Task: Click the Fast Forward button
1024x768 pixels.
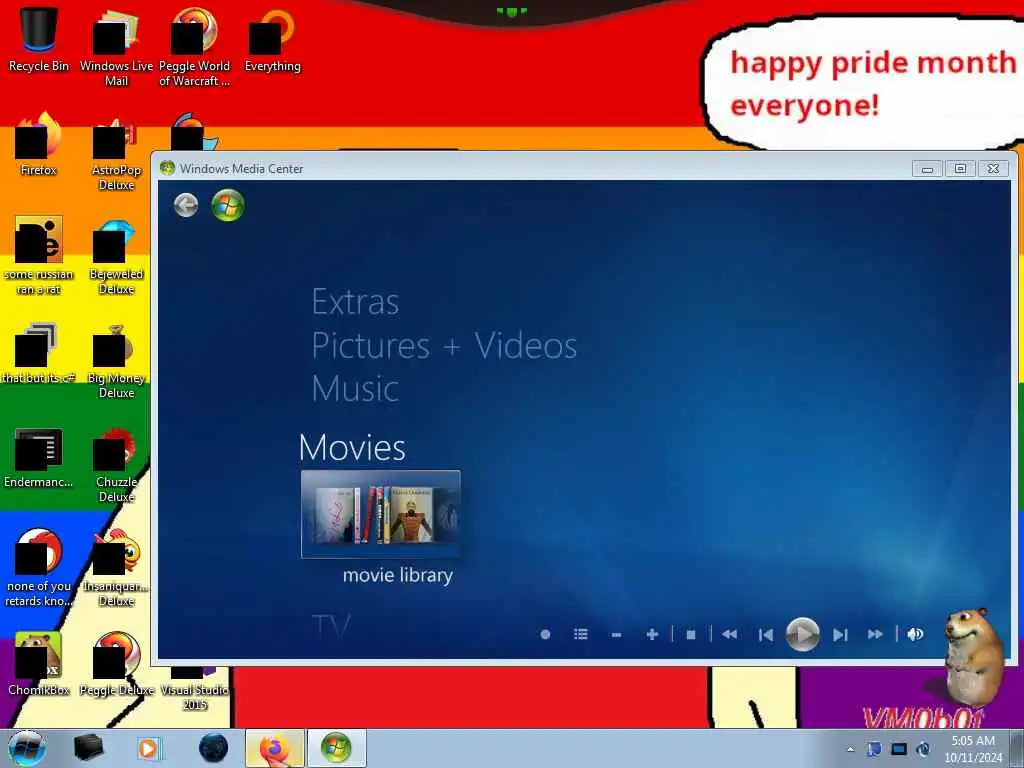Action: (875, 634)
